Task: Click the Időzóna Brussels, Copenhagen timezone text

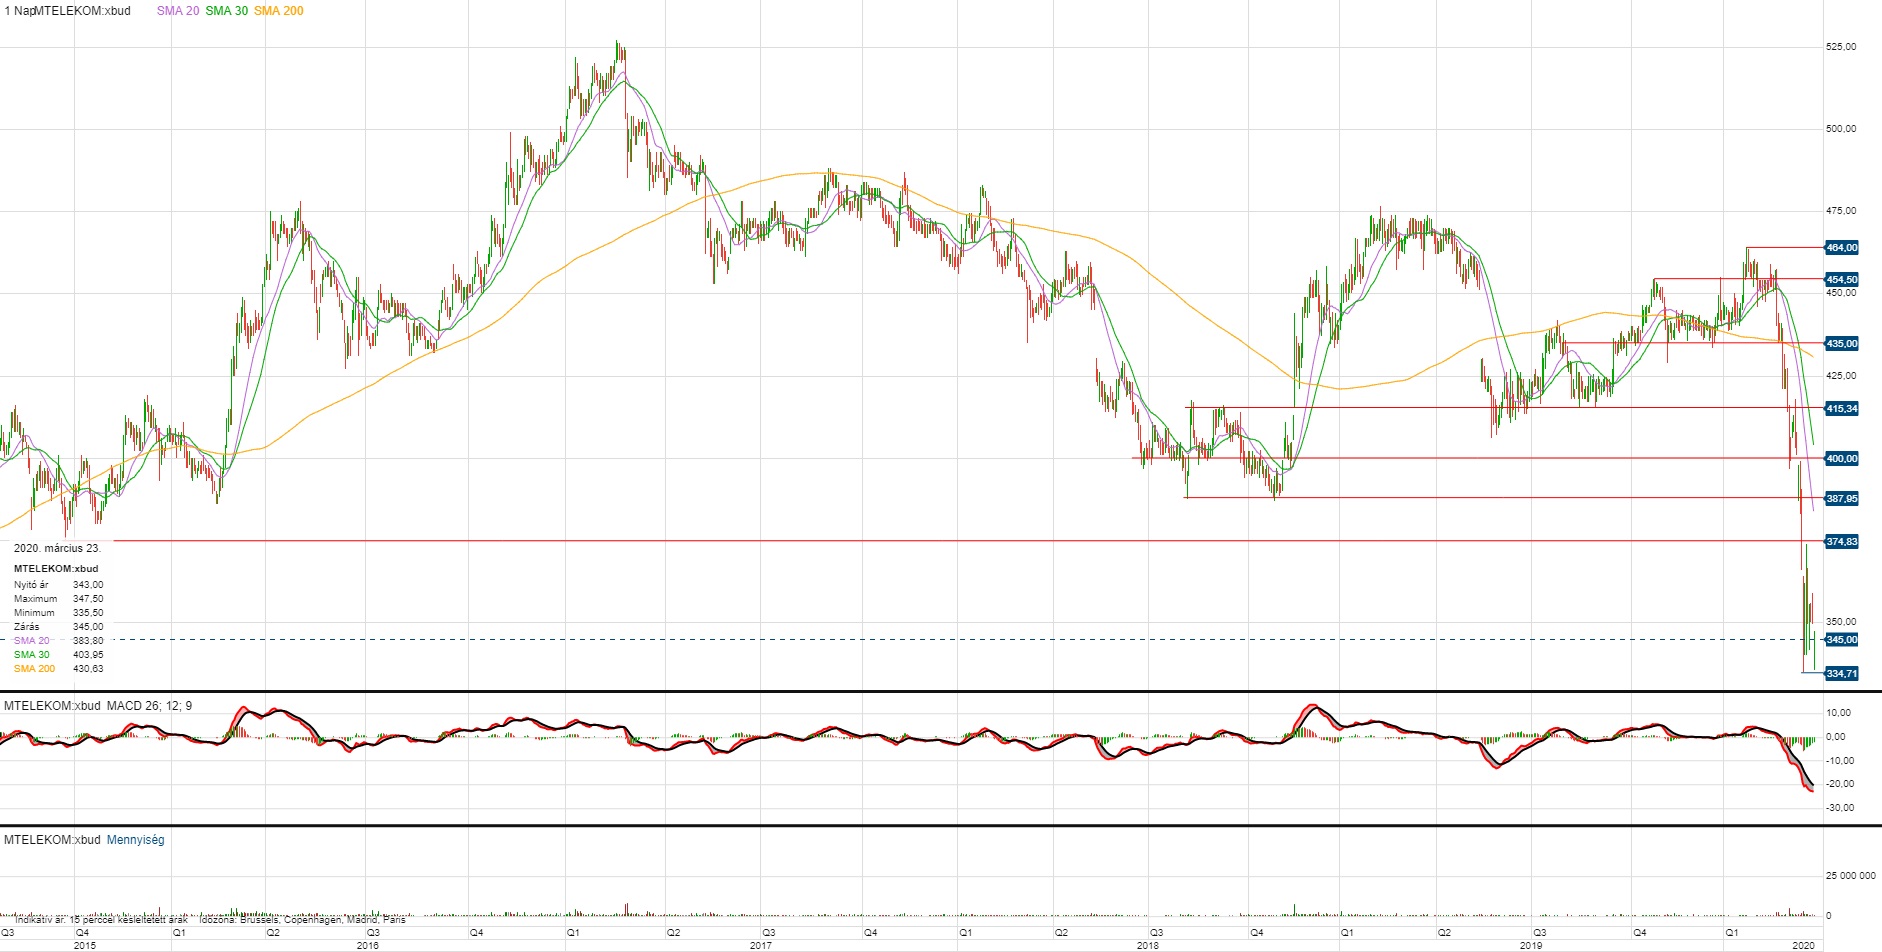Action: (x=303, y=919)
